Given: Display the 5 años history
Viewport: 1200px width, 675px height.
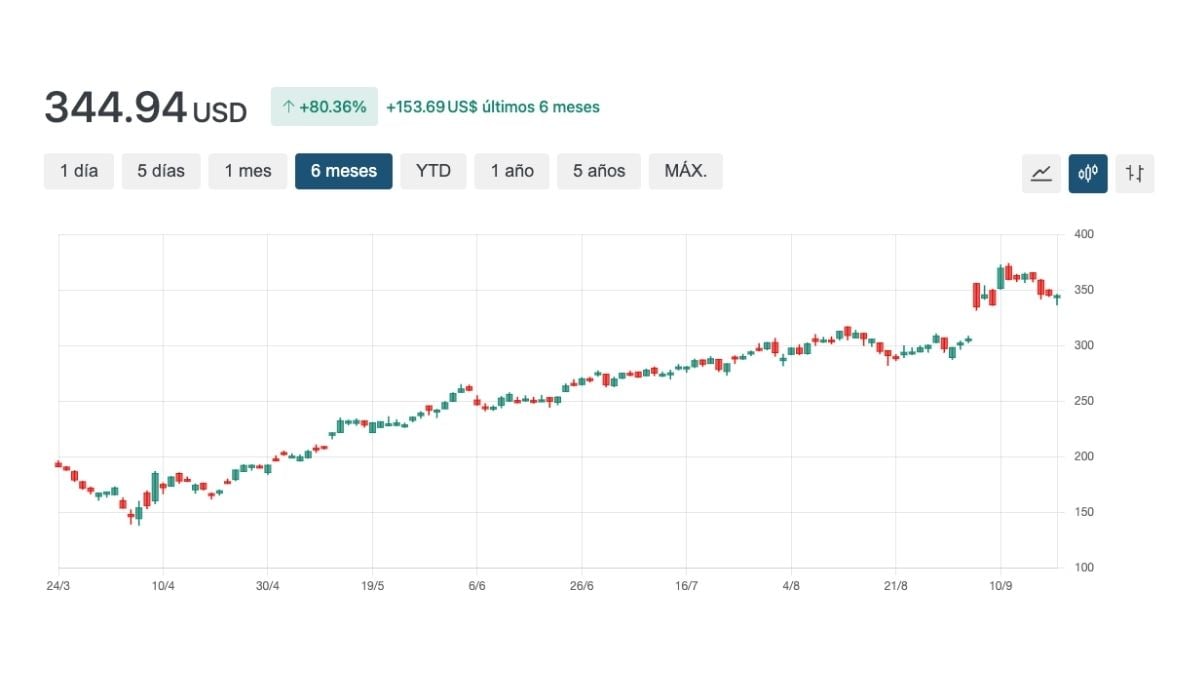Looking at the screenshot, I should (x=599, y=171).
